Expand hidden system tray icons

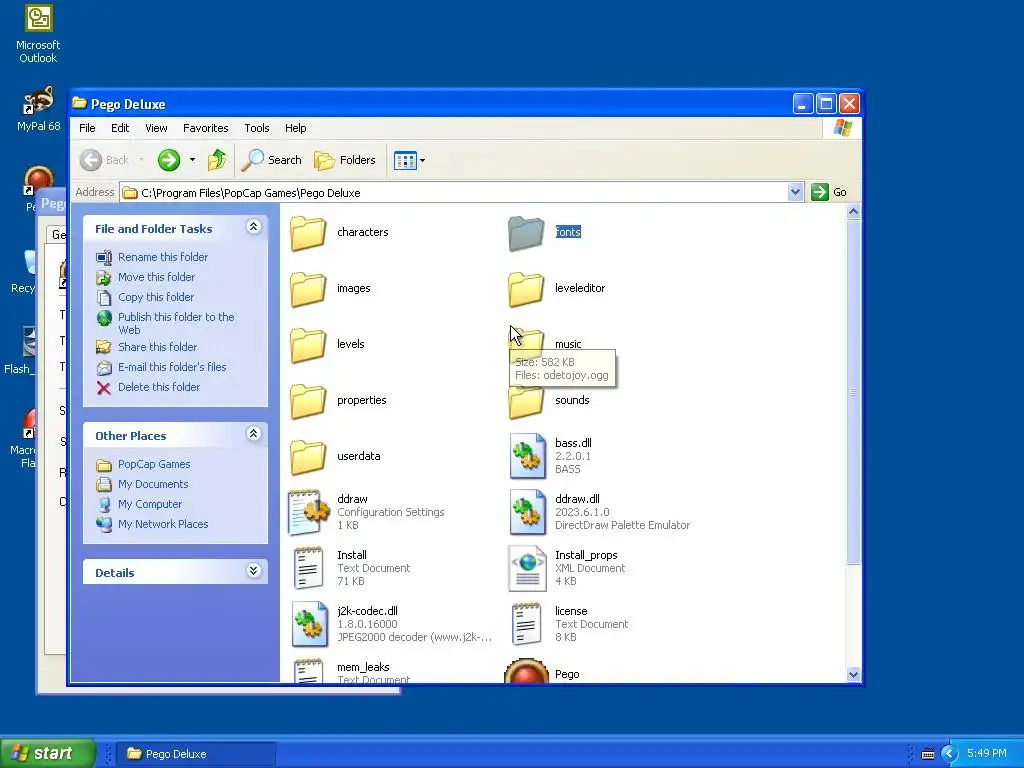949,754
